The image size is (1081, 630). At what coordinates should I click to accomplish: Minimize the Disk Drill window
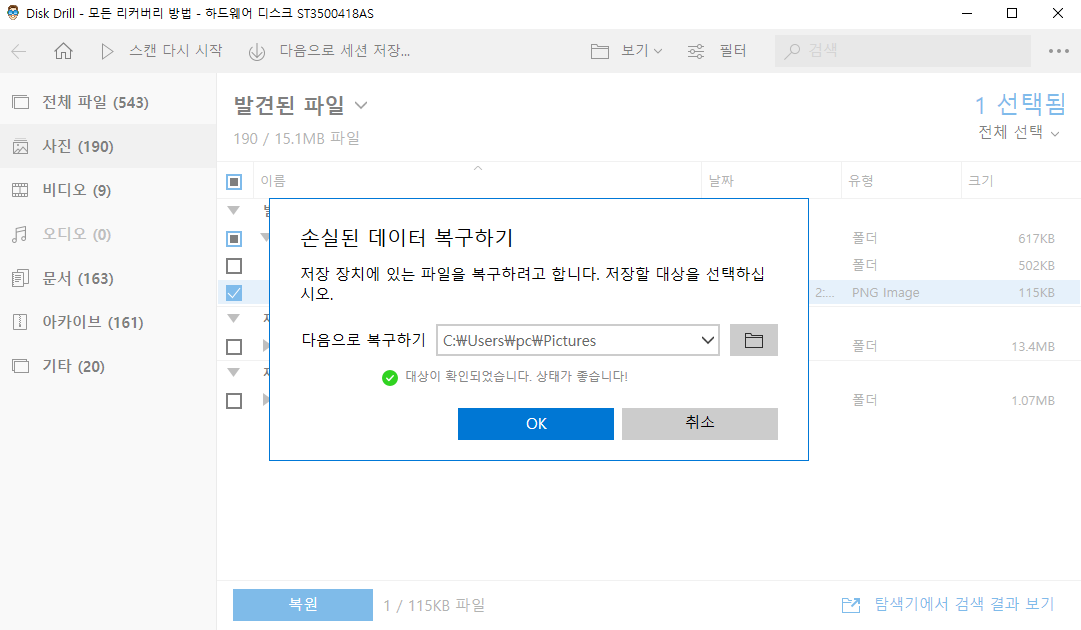click(x=967, y=13)
